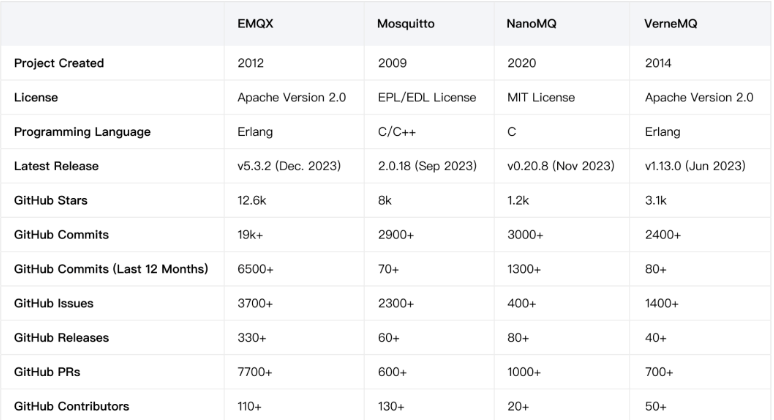Select the GitHub Stars row label
Viewport: 774px width, 420px height.
[51, 200]
